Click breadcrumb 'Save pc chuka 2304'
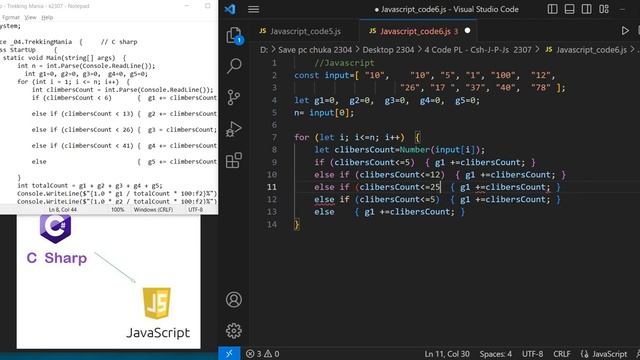 click(315, 50)
